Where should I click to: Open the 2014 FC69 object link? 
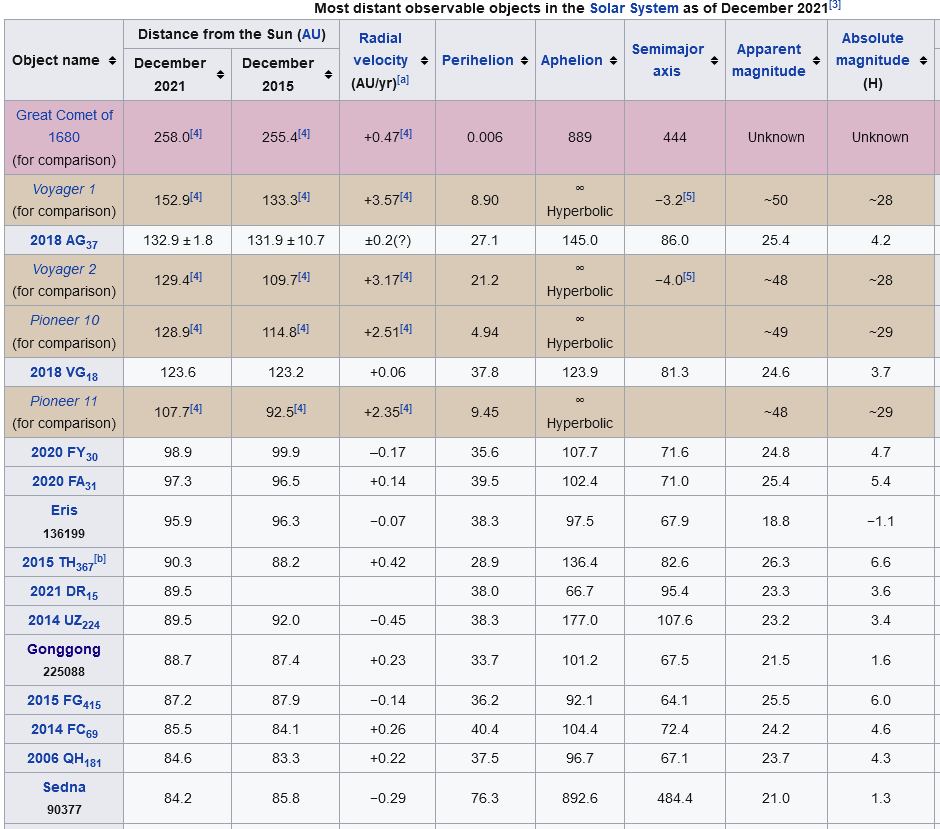64,730
